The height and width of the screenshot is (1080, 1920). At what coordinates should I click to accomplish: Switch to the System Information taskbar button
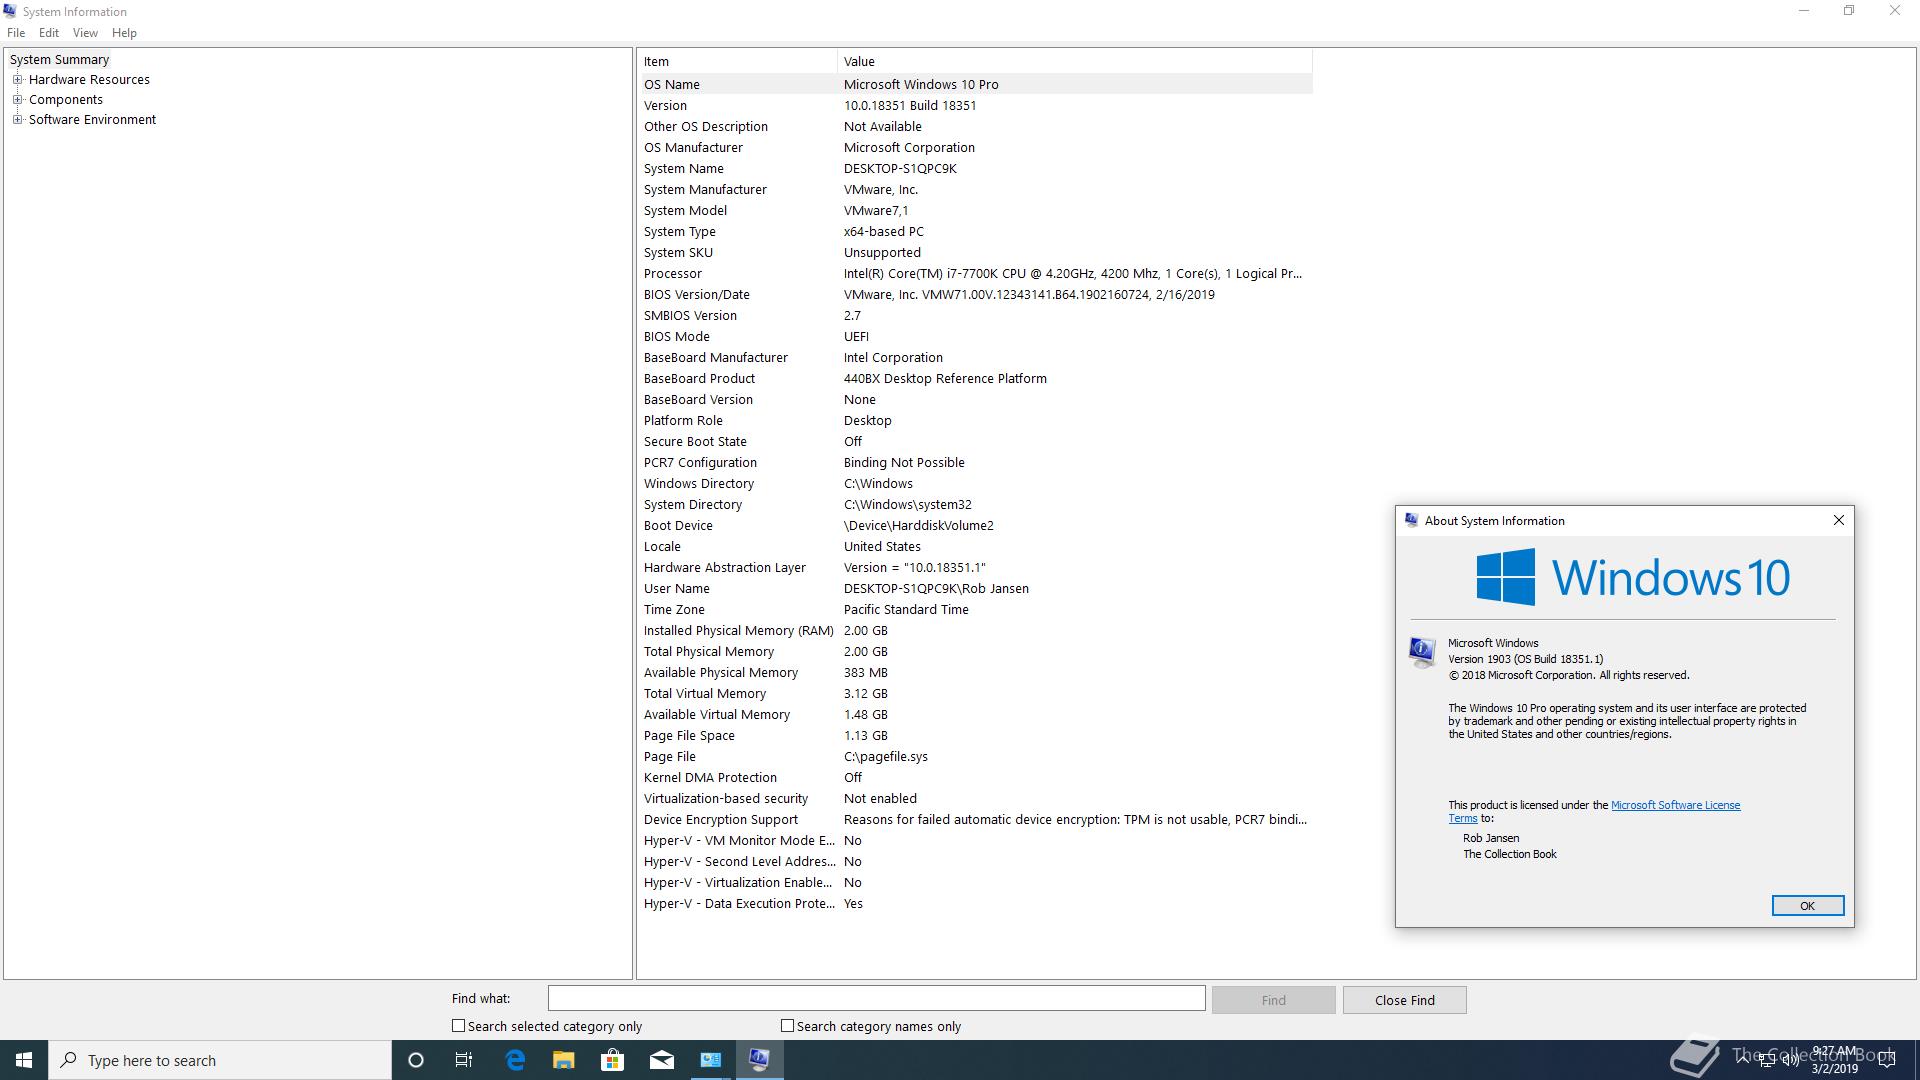759,1060
